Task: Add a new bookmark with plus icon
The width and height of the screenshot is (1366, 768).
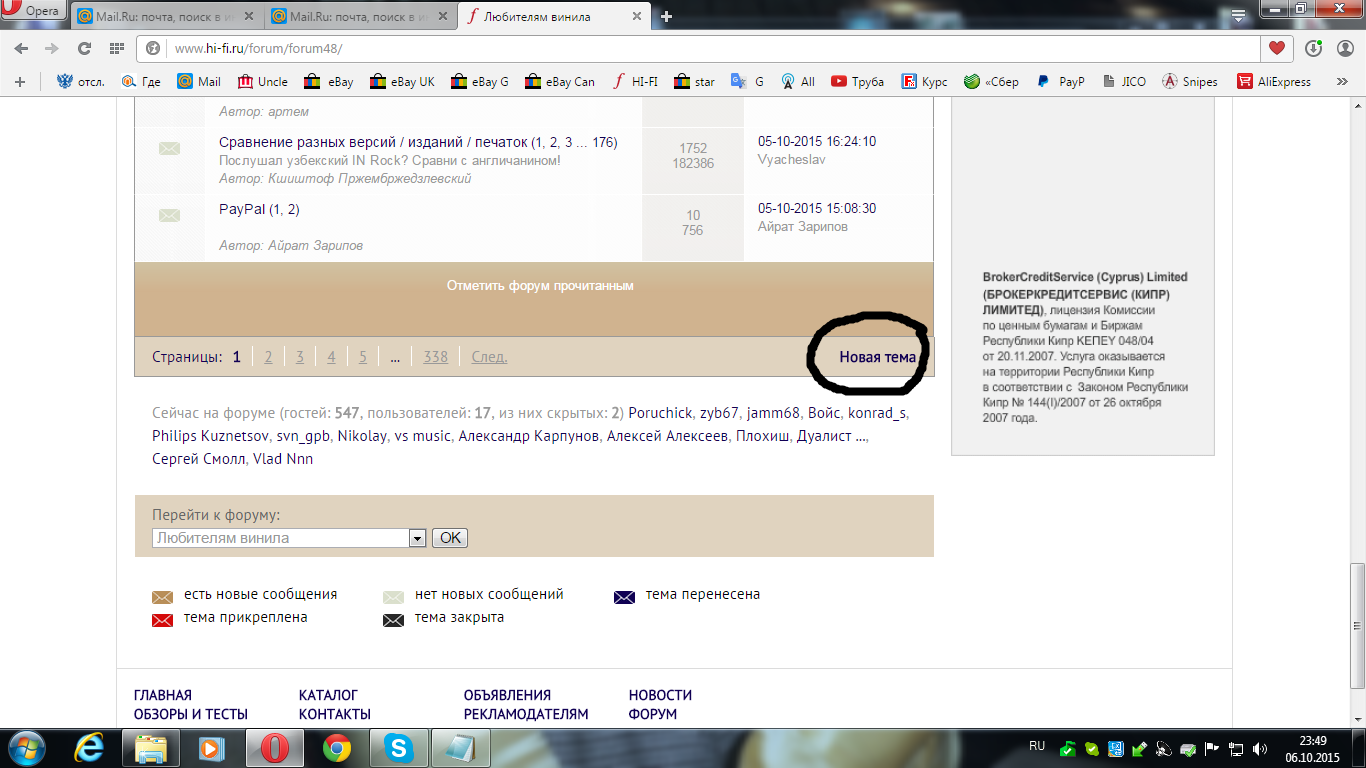Action: pyautogui.click(x=20, y=82)
